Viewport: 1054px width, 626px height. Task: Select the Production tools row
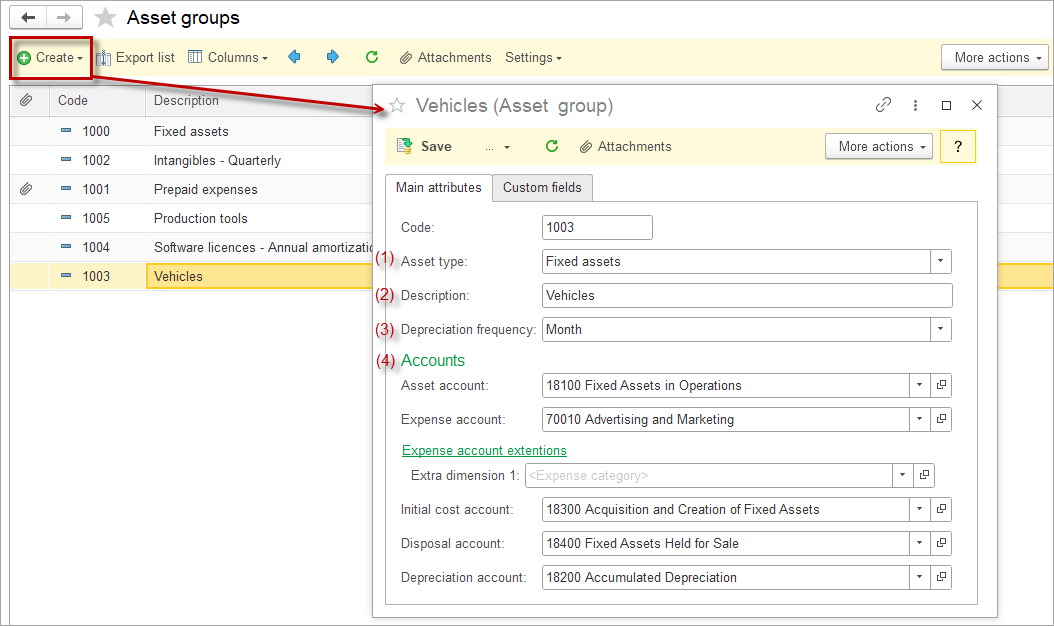[191, 218]
